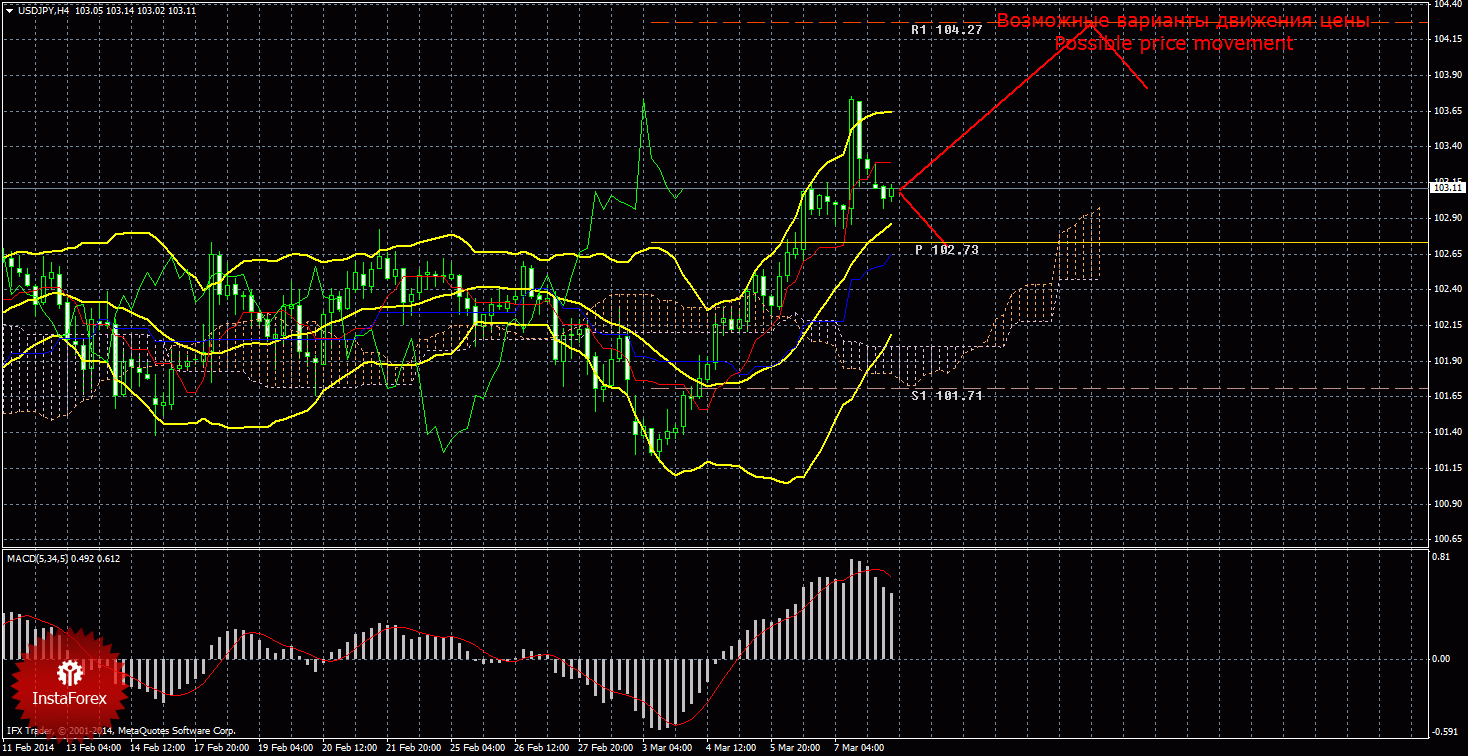
Task: Click the 102.40 price axis label
Action: pyautogui.click(x=1448, y=289)
